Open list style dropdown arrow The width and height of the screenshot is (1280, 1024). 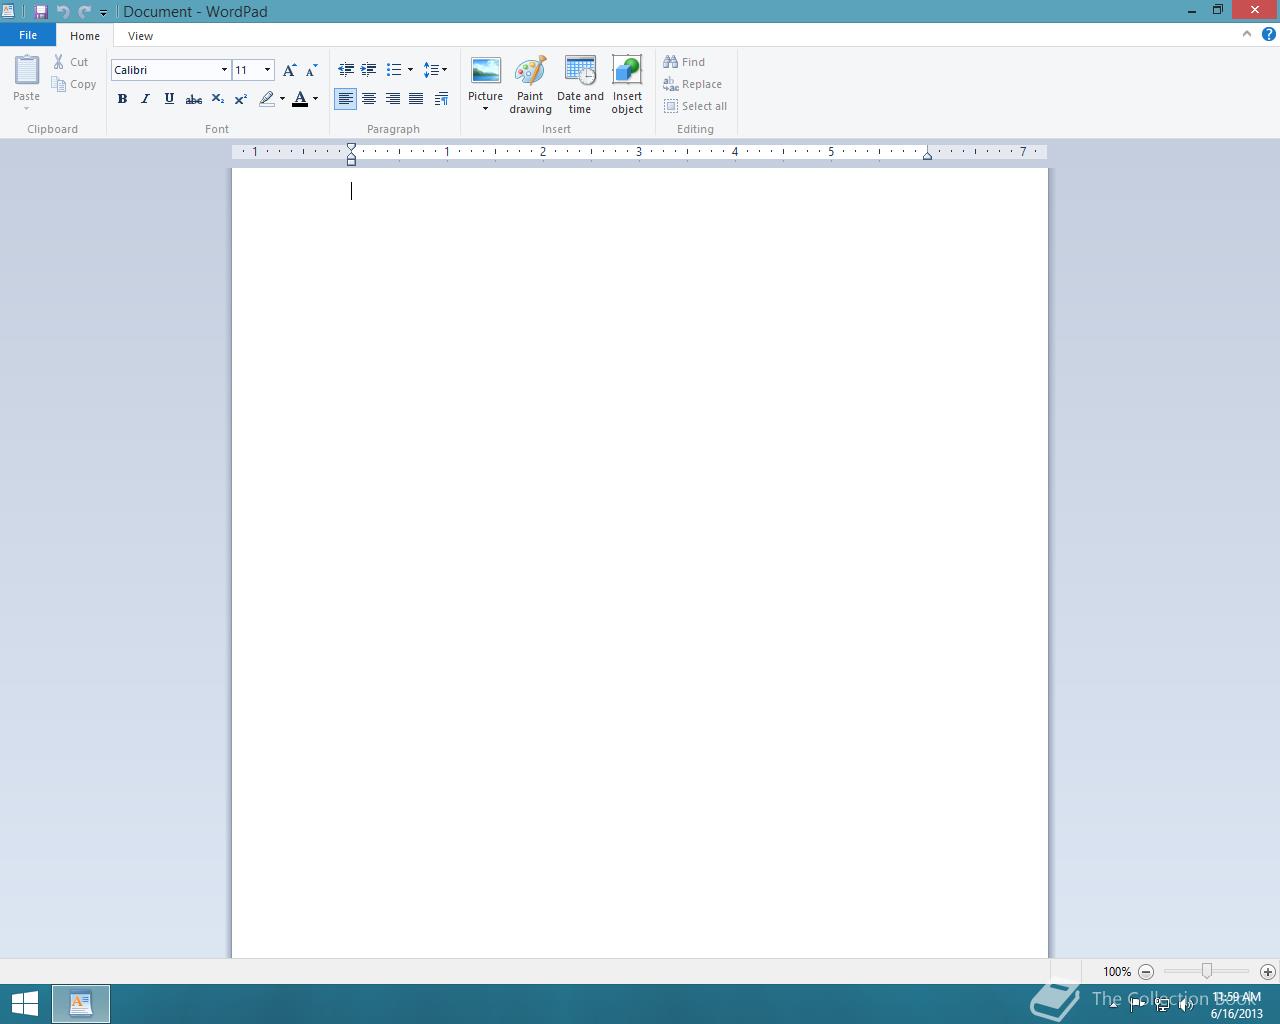410,70
